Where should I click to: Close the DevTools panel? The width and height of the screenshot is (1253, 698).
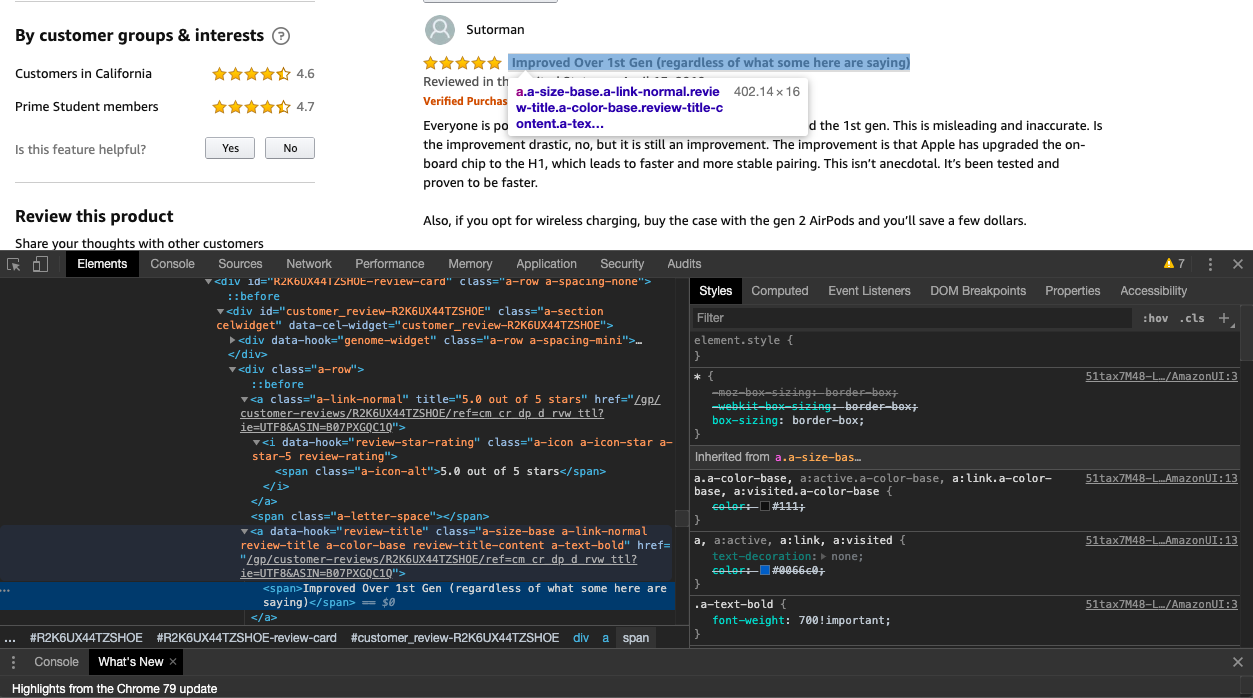1238,264
